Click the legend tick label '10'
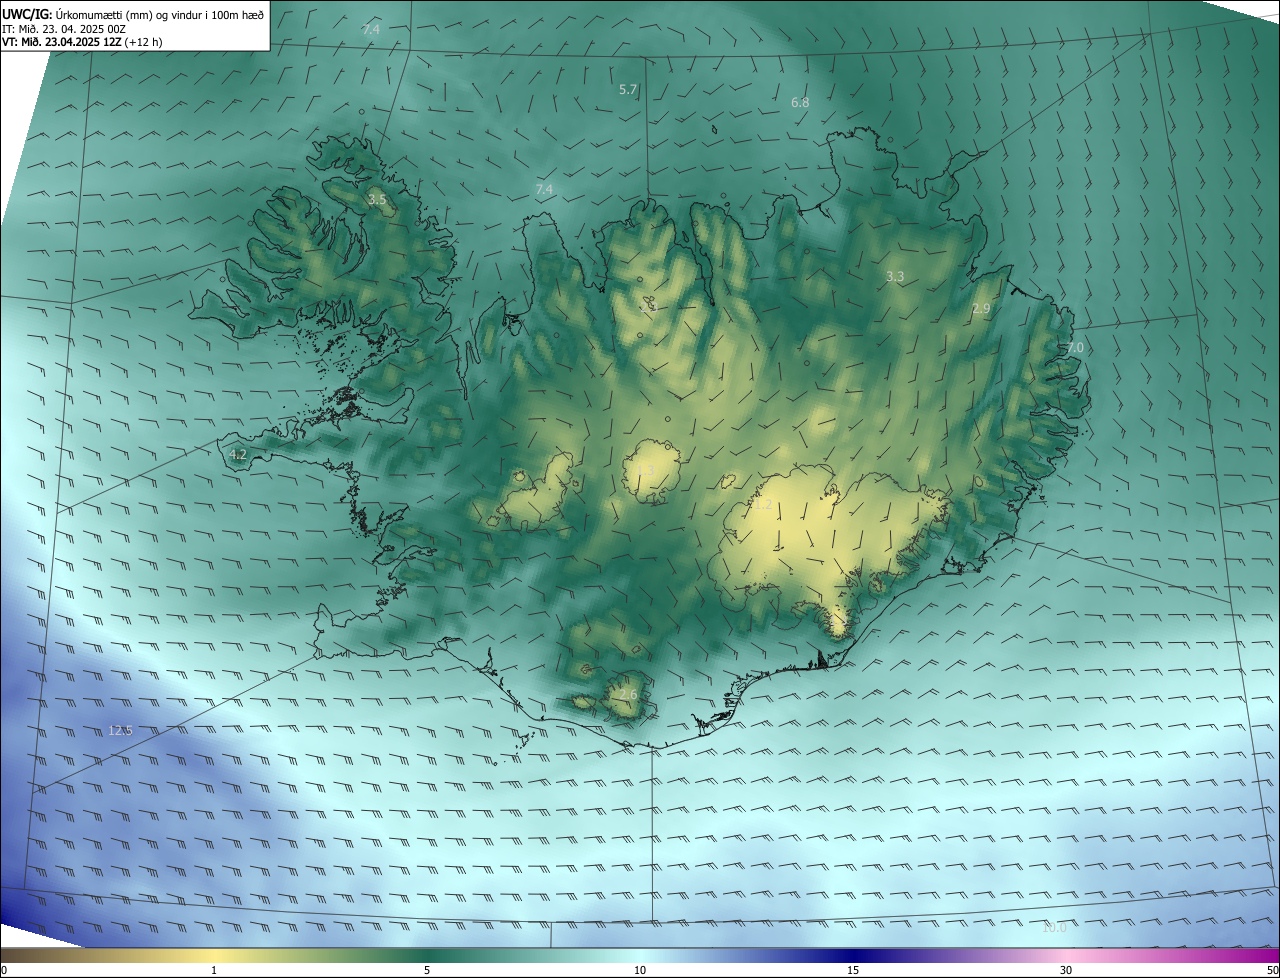Viewport: 1280px width, 978px height. [x=640, y=970]
